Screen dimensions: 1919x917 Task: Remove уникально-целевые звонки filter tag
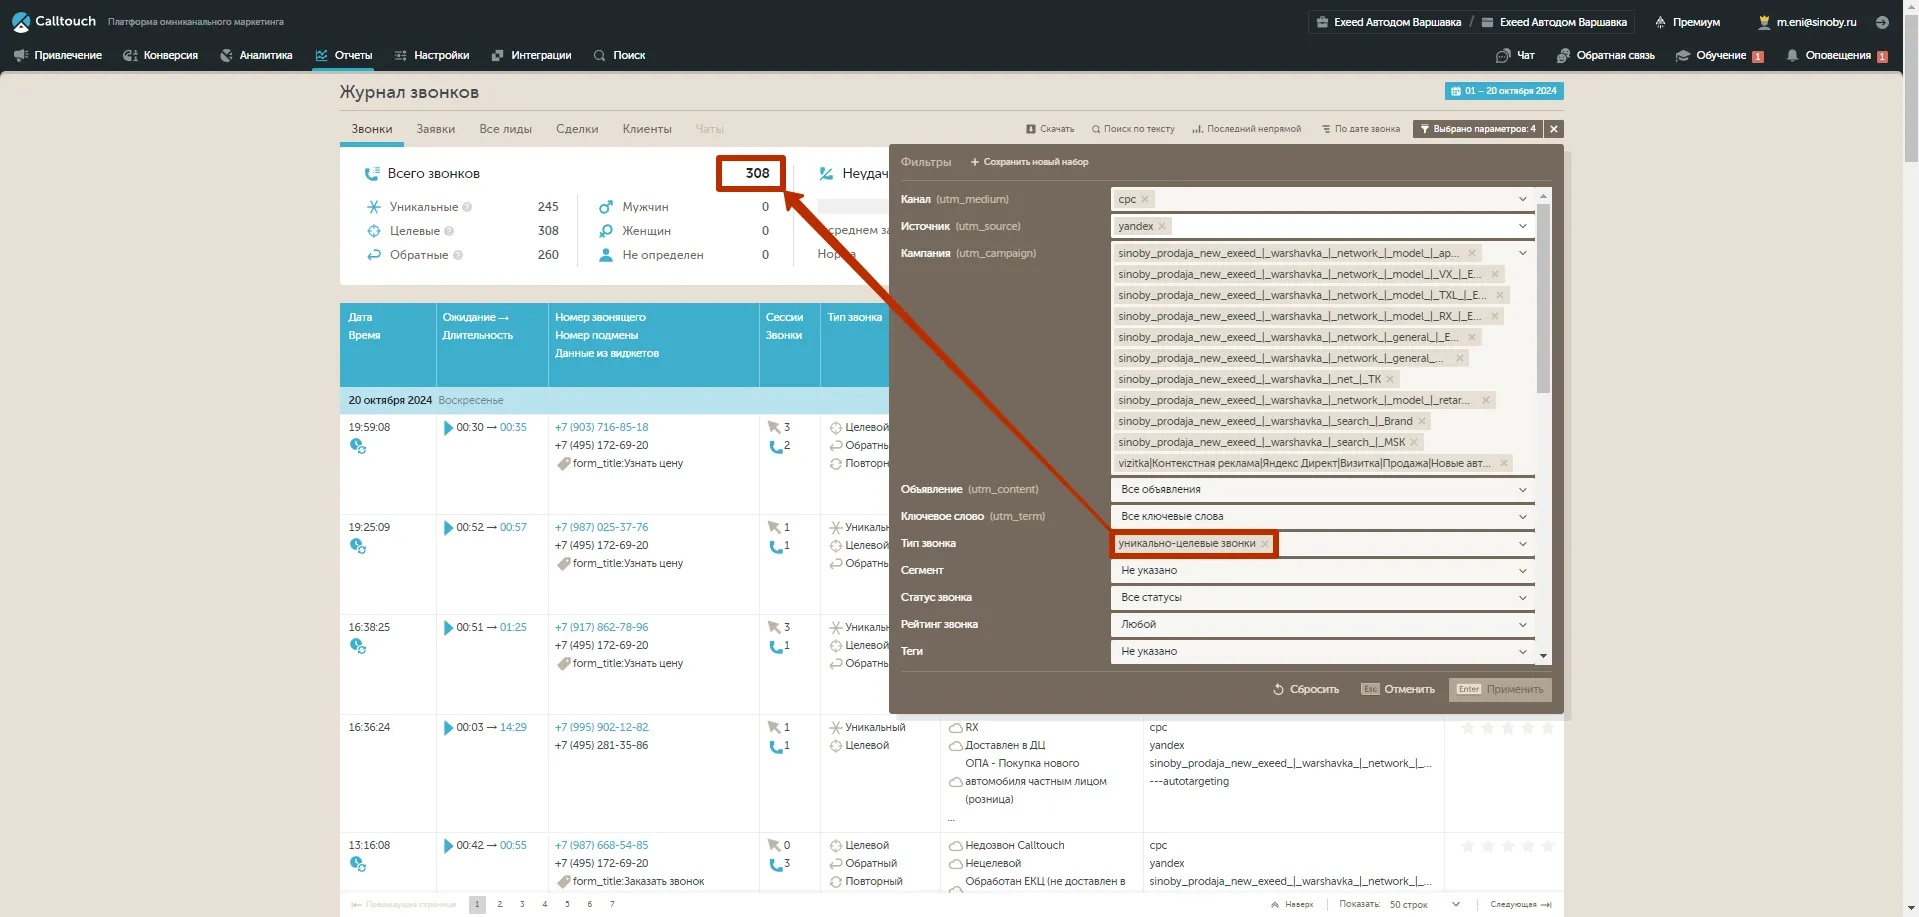click(1265, 544)
